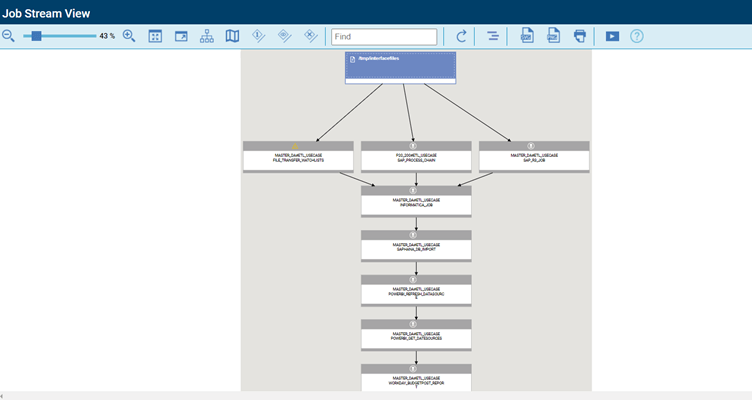This screenshot has height=400, width=752.
Task: Click inside the Find search field
Action: pyautogui.click(x=384, y=37)
